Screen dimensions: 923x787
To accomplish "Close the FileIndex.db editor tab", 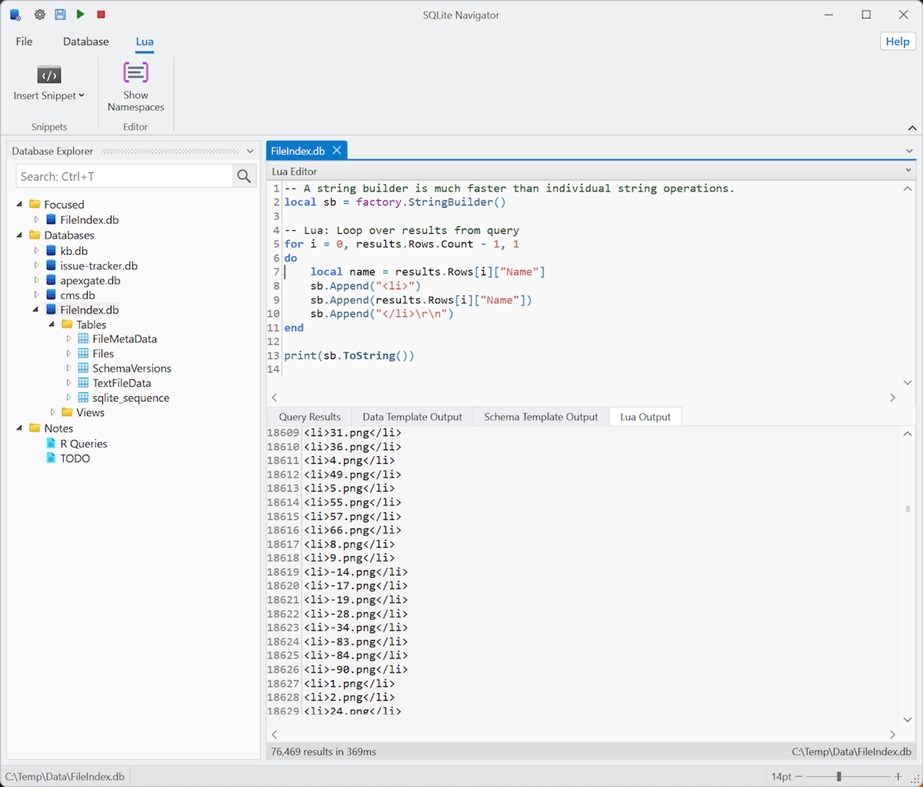I will (337, 150).
